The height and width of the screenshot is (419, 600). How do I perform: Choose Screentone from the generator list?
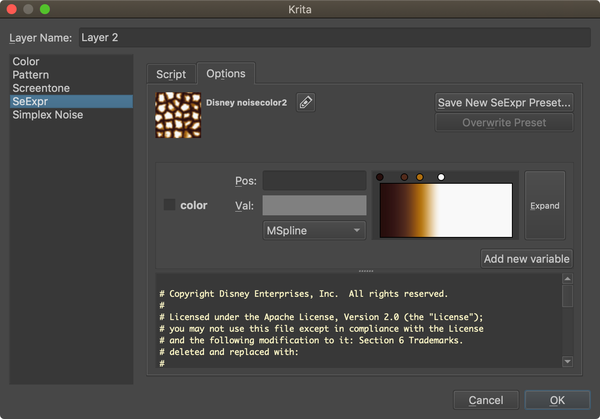click(x=40, y=88)
